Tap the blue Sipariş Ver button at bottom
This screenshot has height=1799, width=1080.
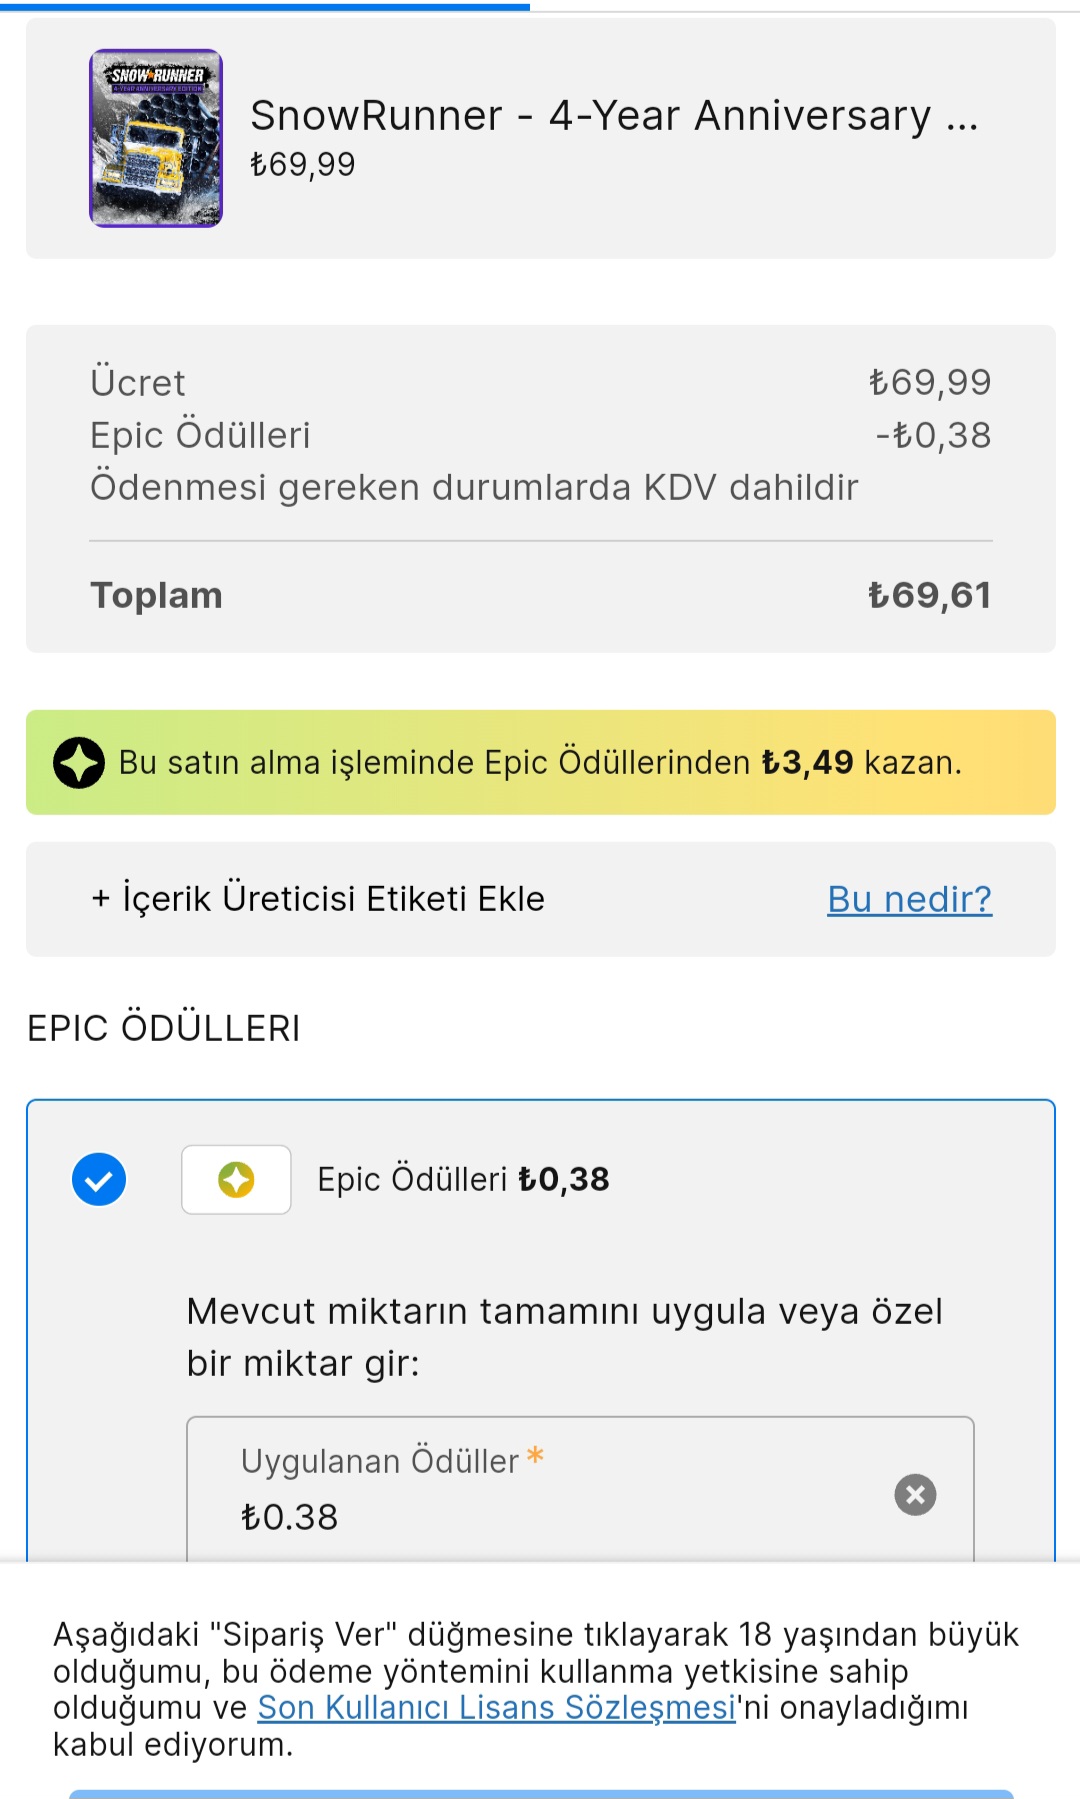pyautogui.click(x=540, y=1794)
